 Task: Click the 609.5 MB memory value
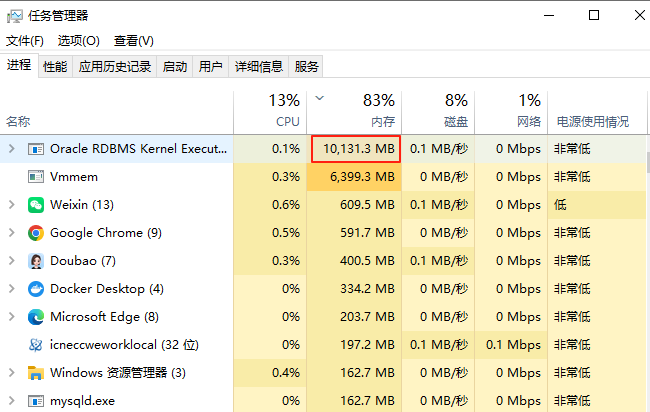coord(367,205)
